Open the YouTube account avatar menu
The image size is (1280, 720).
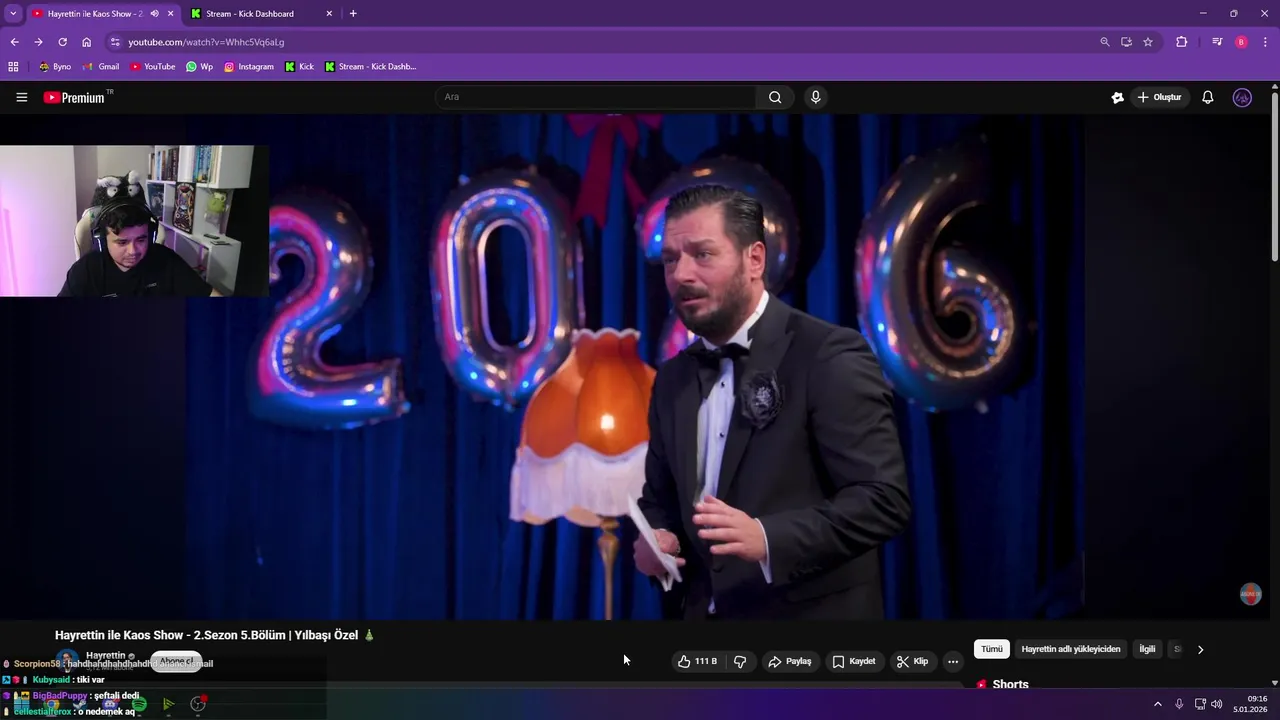pos(1242,97)
